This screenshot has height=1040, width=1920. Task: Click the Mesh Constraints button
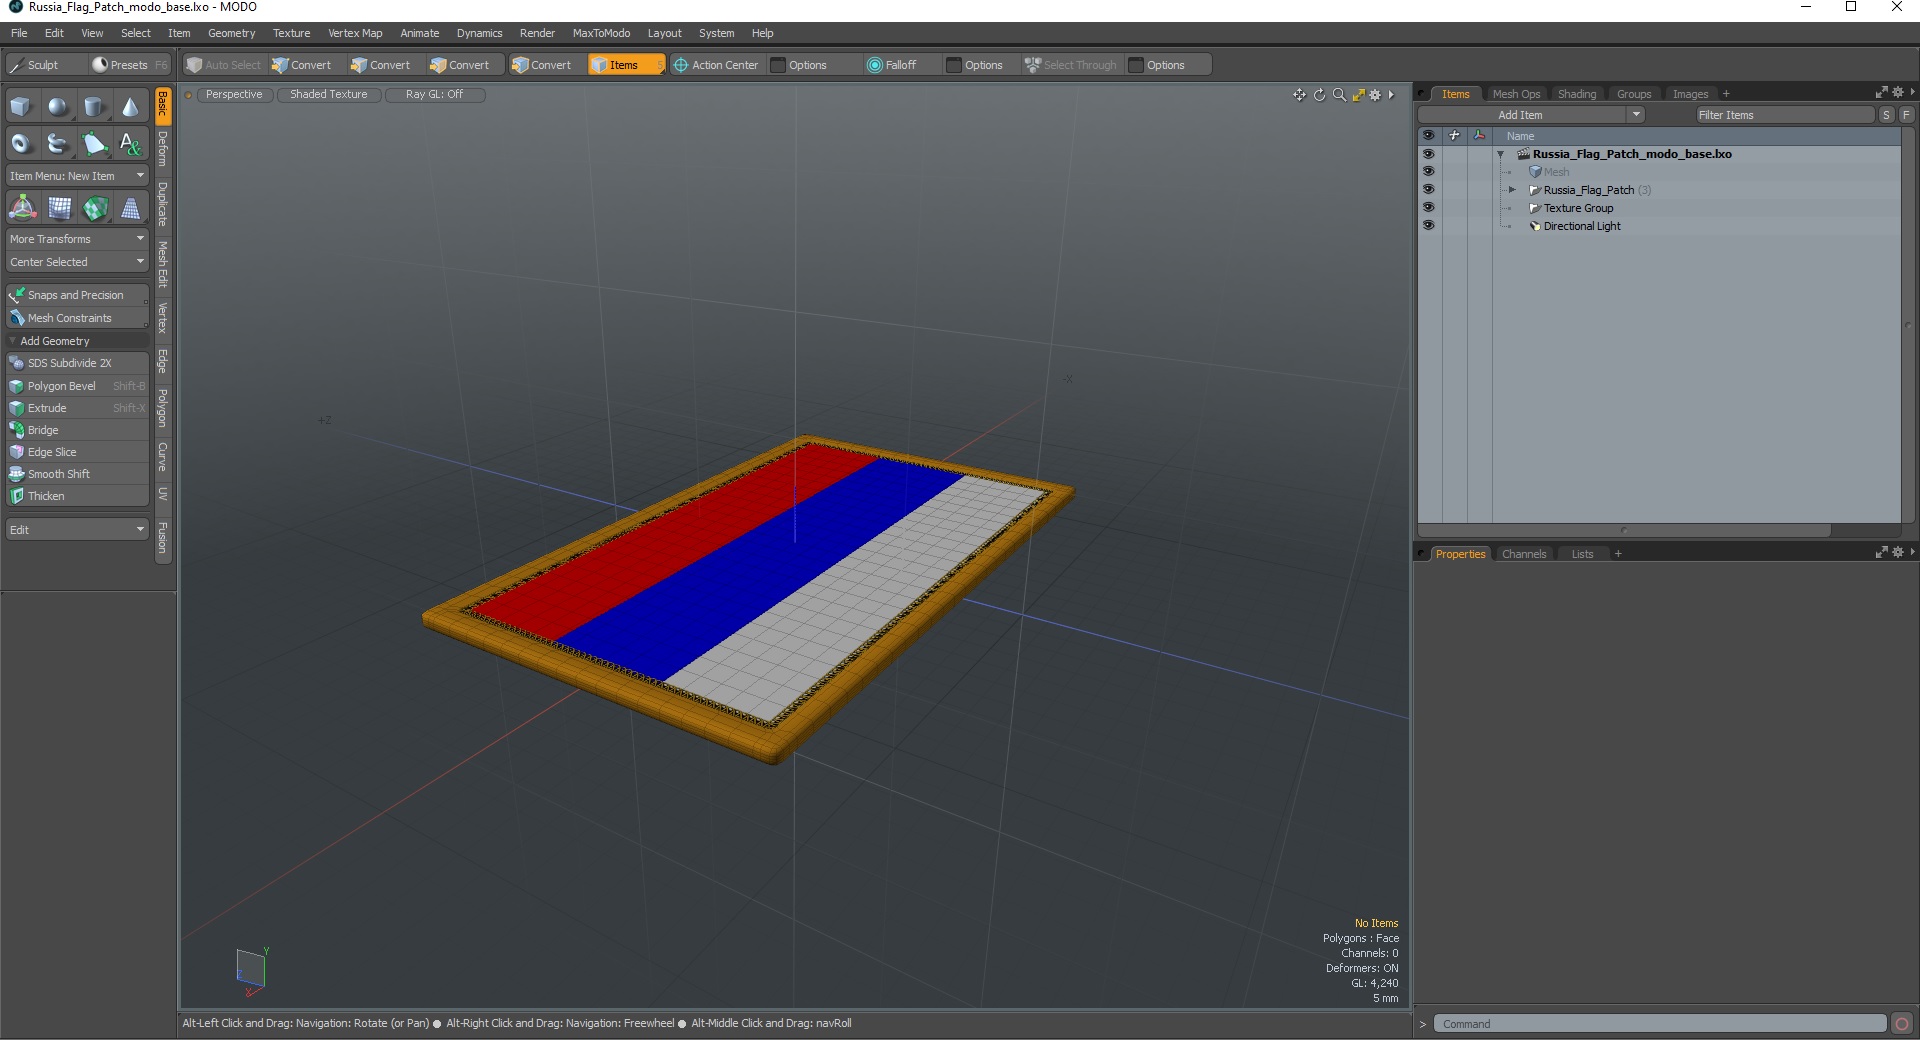[77, 318]
